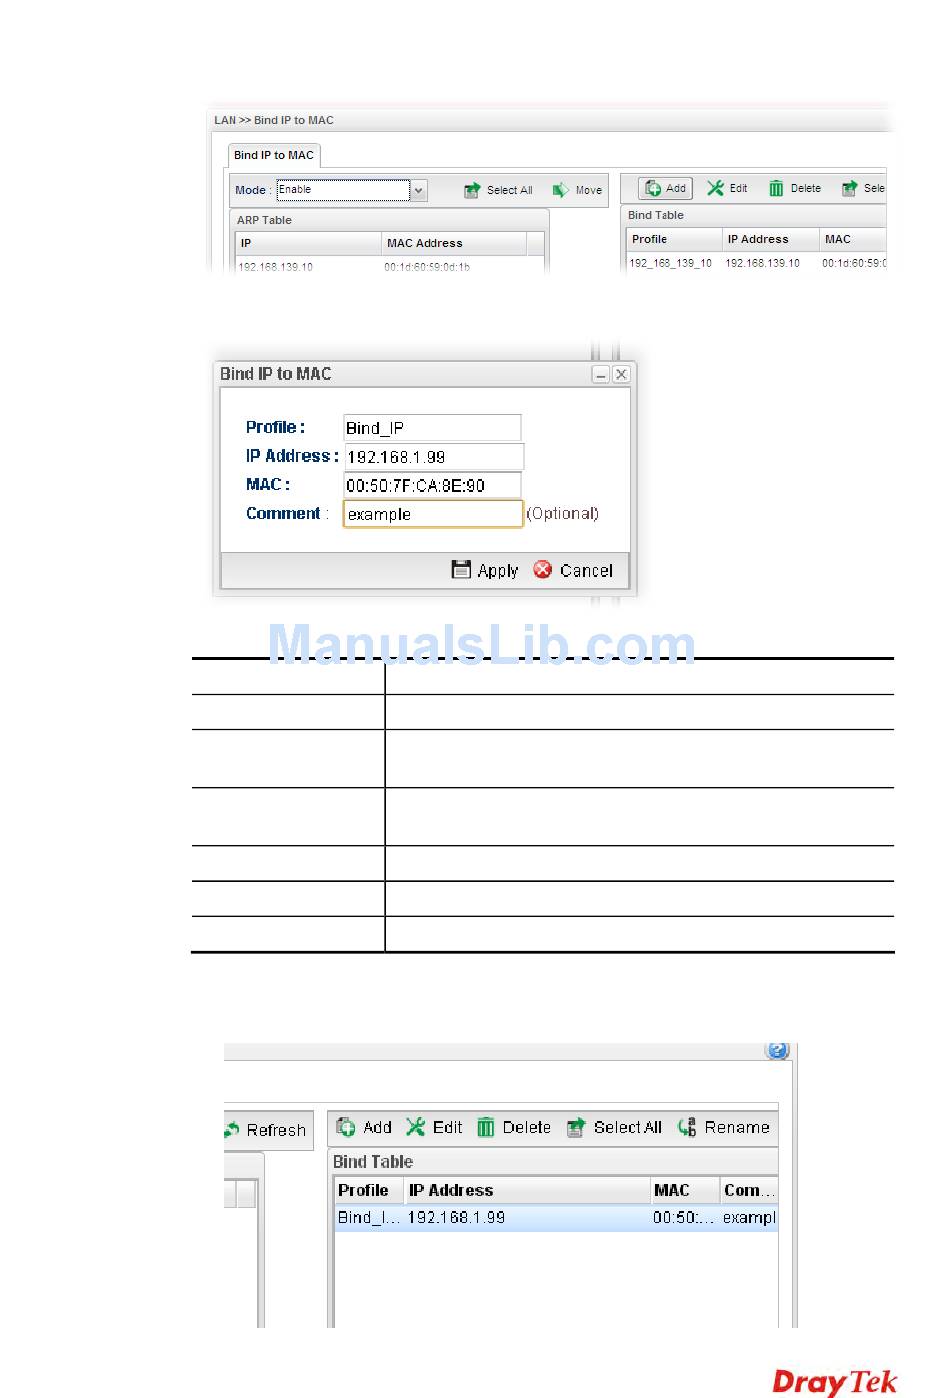Click the Refresh icon in lower panel
Viewport: 950px width, 1398px height.
point(232,1130)
